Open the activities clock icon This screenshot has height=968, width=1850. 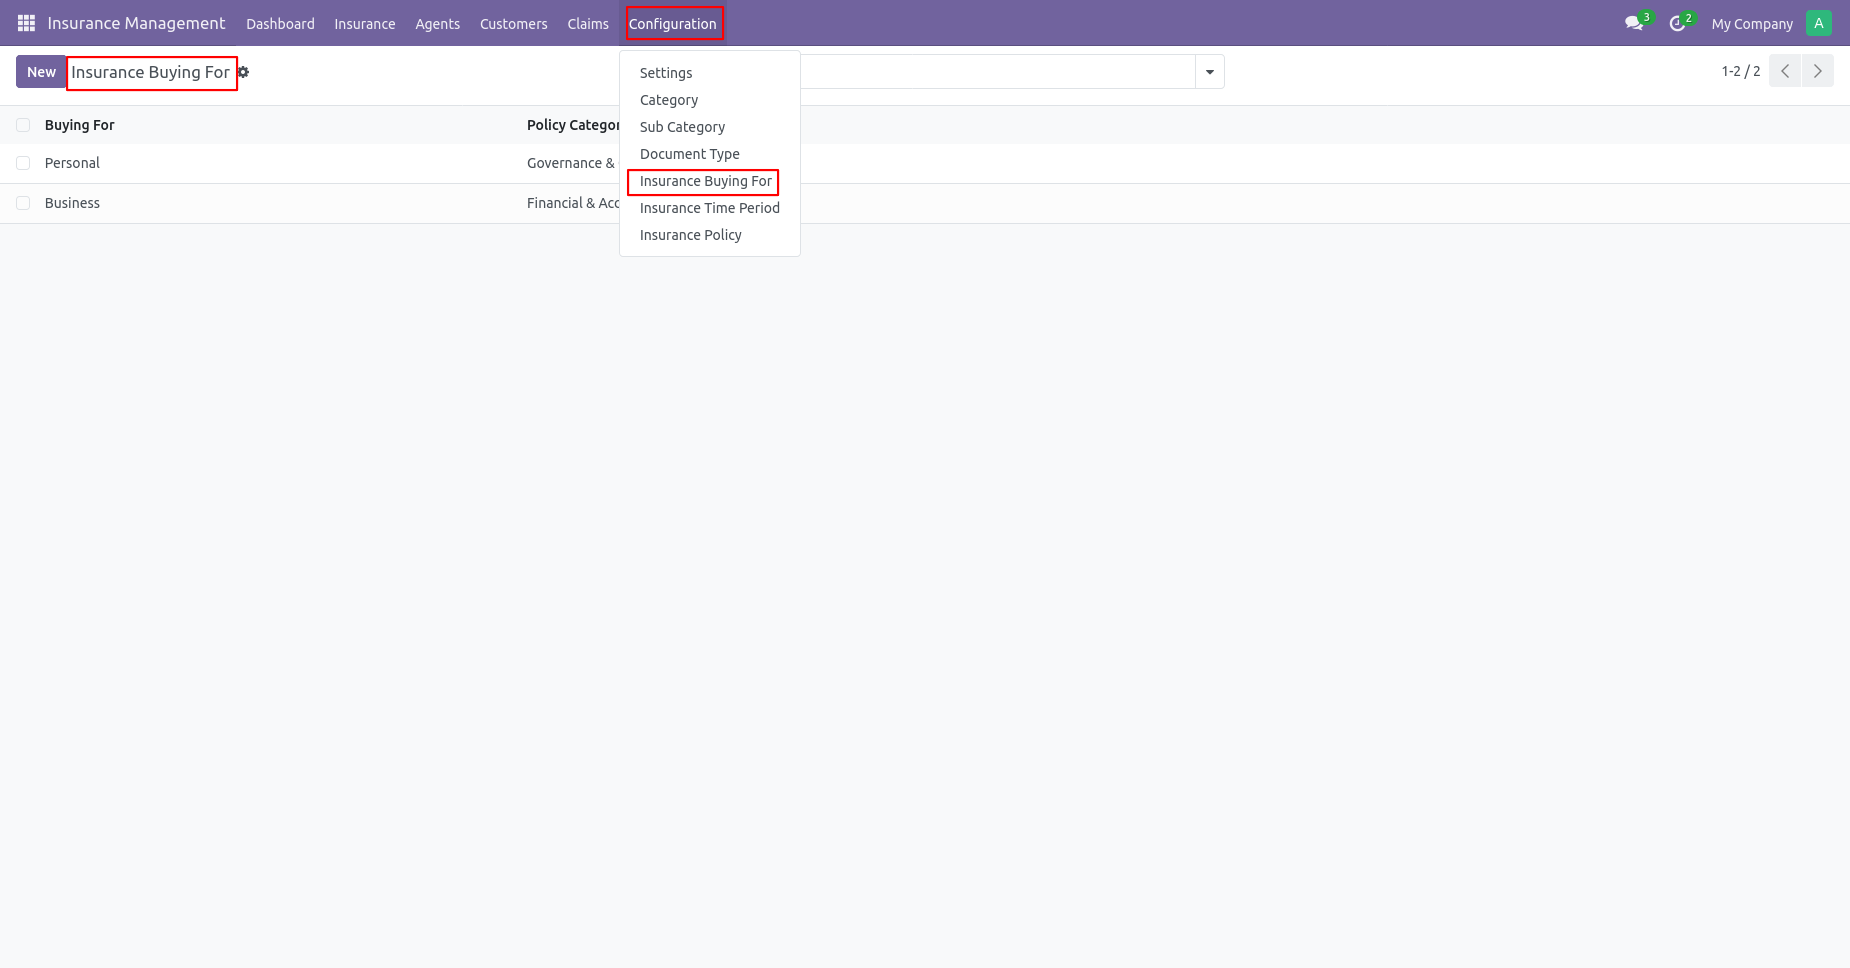click(1677, 23)
